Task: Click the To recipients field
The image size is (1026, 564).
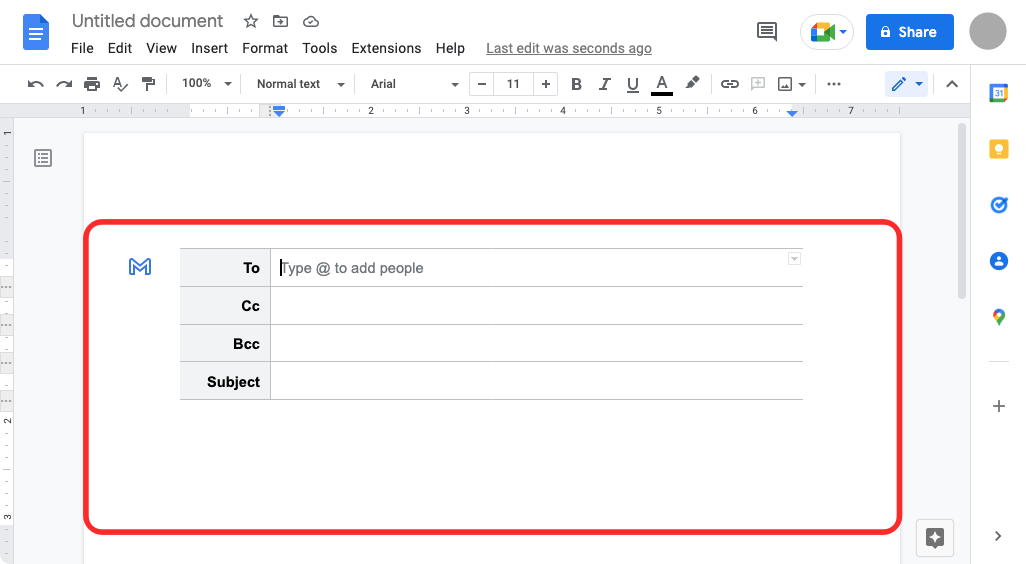Action: click(537, 268)
